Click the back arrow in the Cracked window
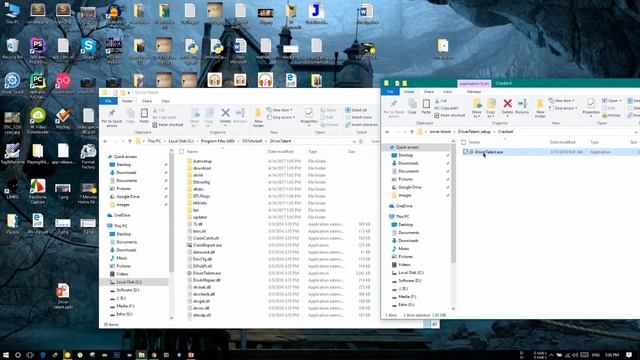Image resolution: width=640 pixels, height=360 pixels. coord(387,132)
